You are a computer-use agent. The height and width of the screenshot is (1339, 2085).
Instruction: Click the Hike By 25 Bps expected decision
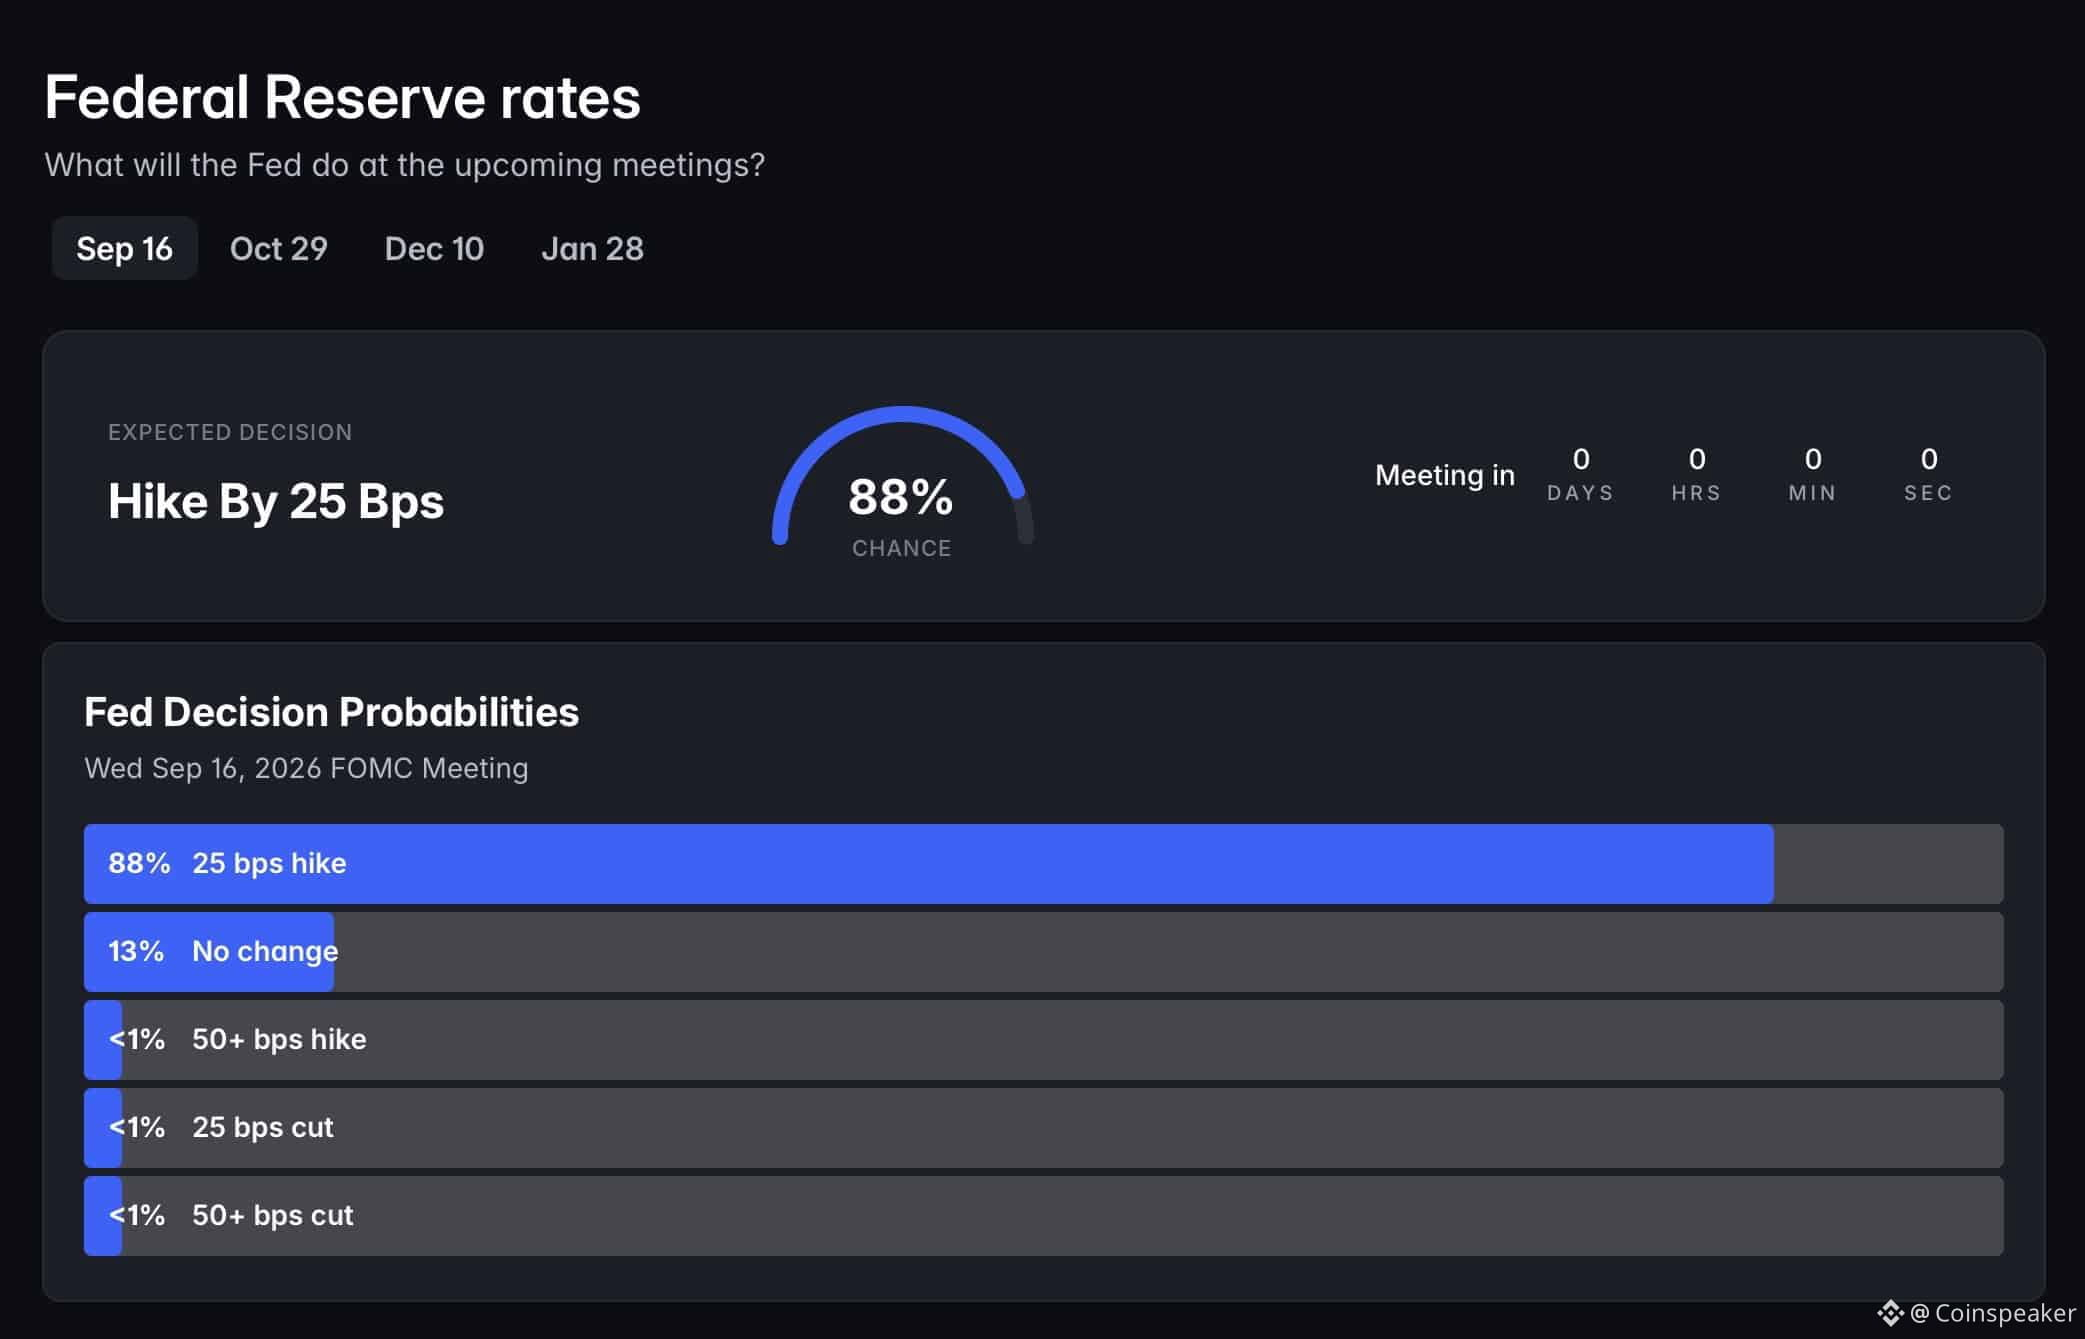(276, 501)
